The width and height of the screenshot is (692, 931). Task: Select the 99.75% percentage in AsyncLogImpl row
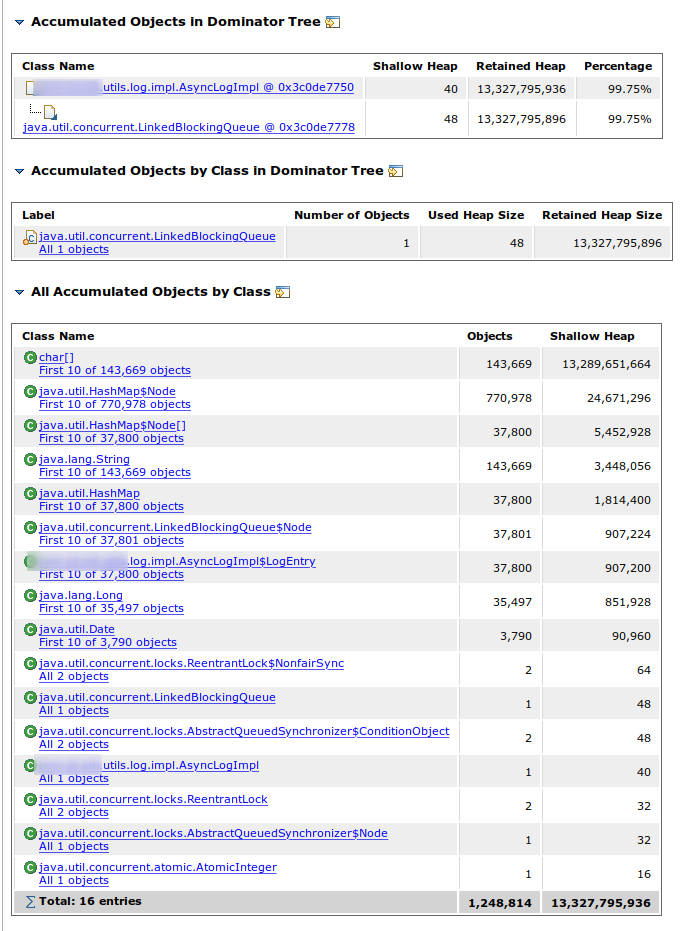(630, 89)
